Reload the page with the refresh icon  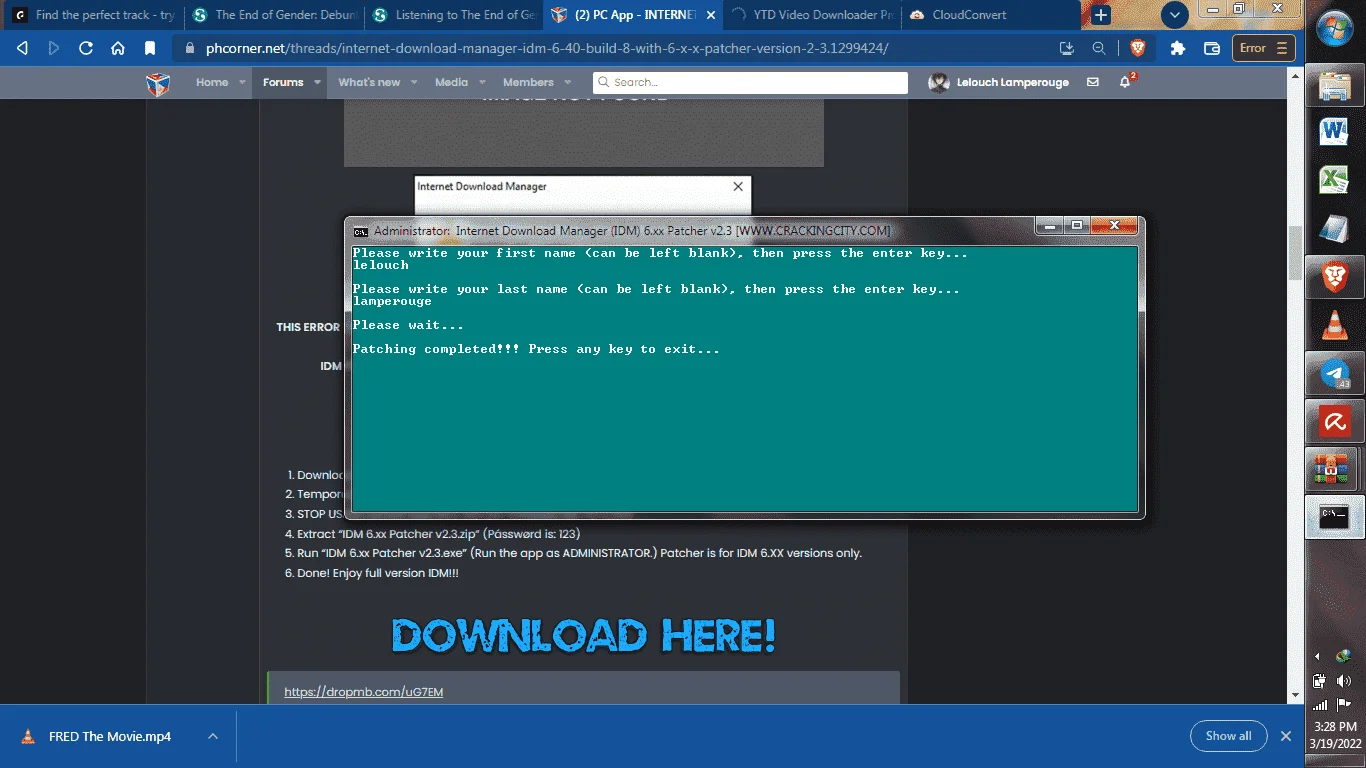pyautogui.click(x=86, y=48)
